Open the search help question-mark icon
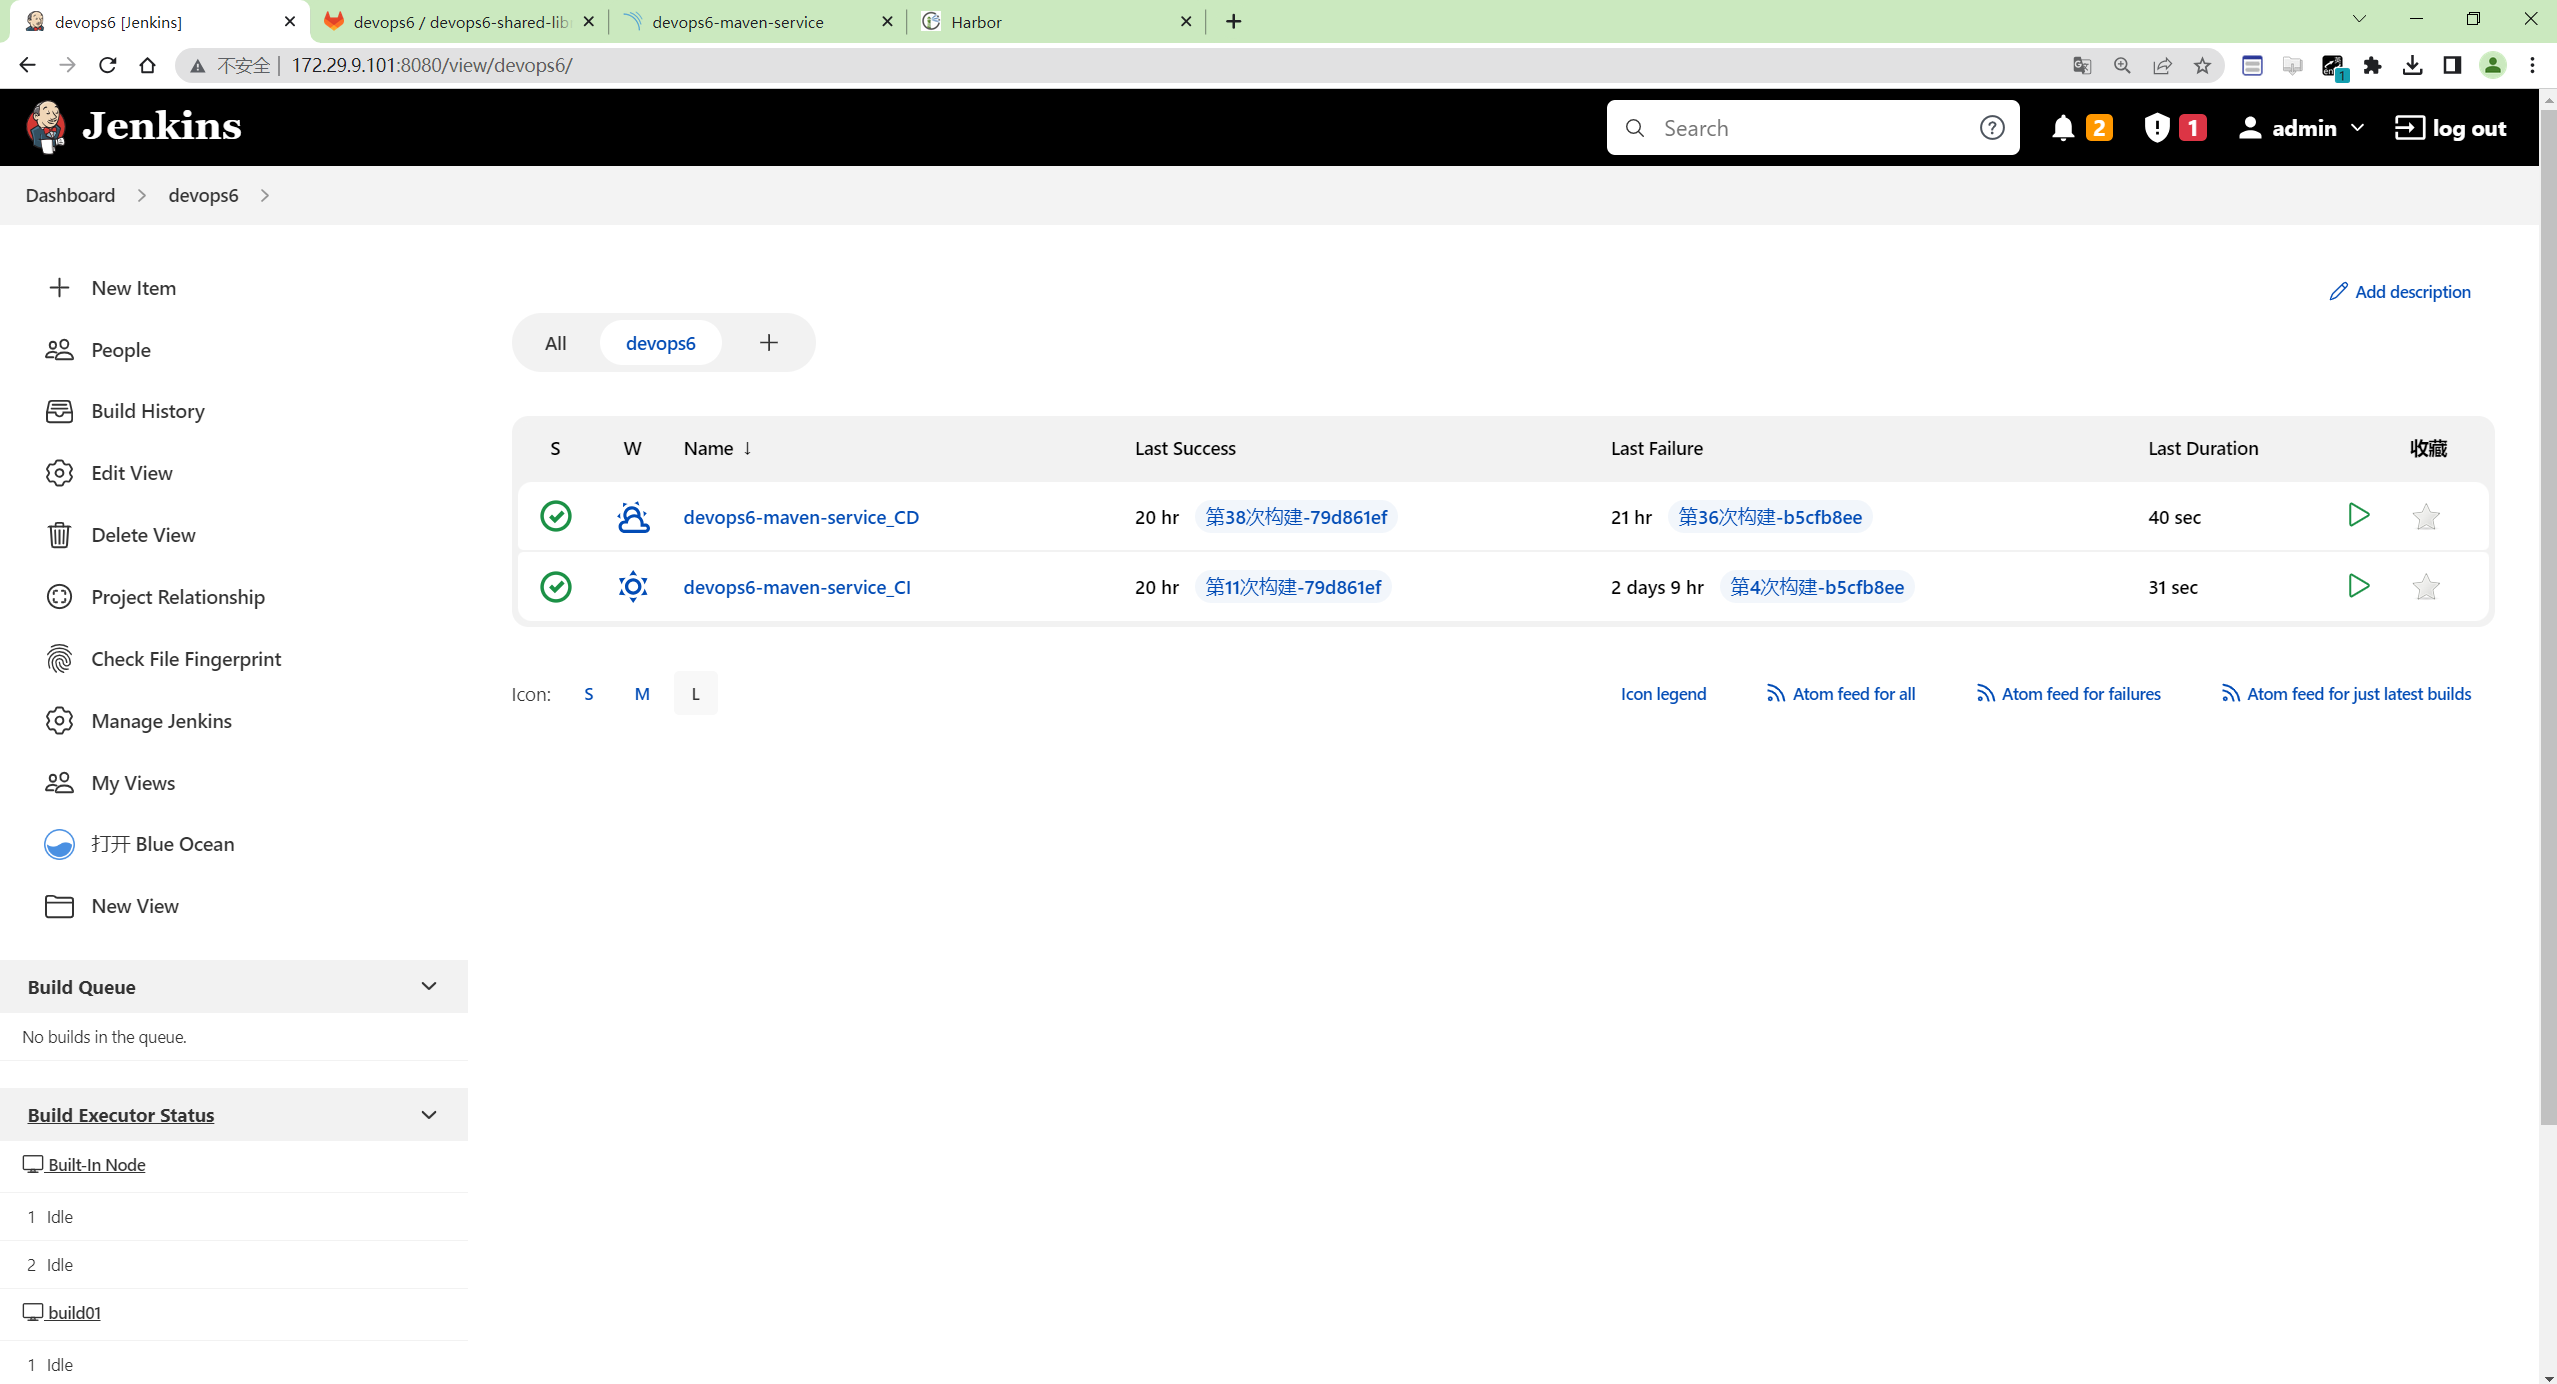The width and height of the screenshot is (2557, 1384). (1991, 128)
